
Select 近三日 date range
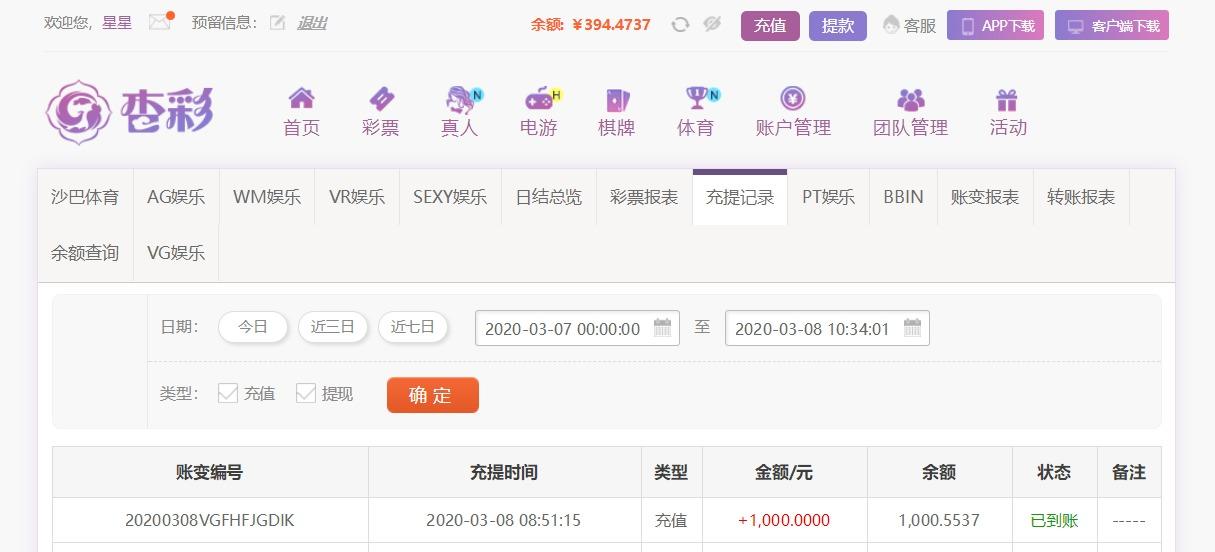coord(333,327)
